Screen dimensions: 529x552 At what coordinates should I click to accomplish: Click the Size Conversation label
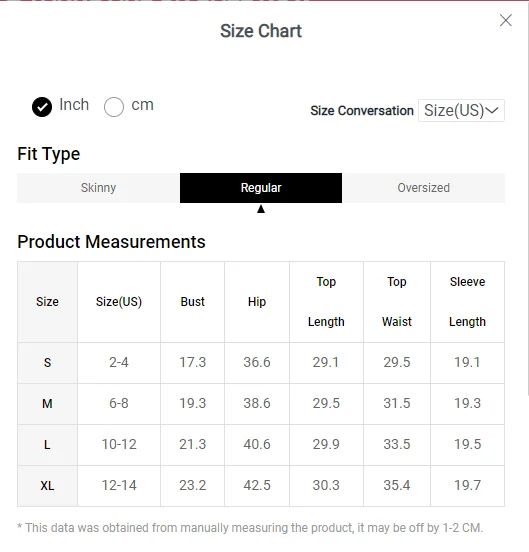coord(362,111)
